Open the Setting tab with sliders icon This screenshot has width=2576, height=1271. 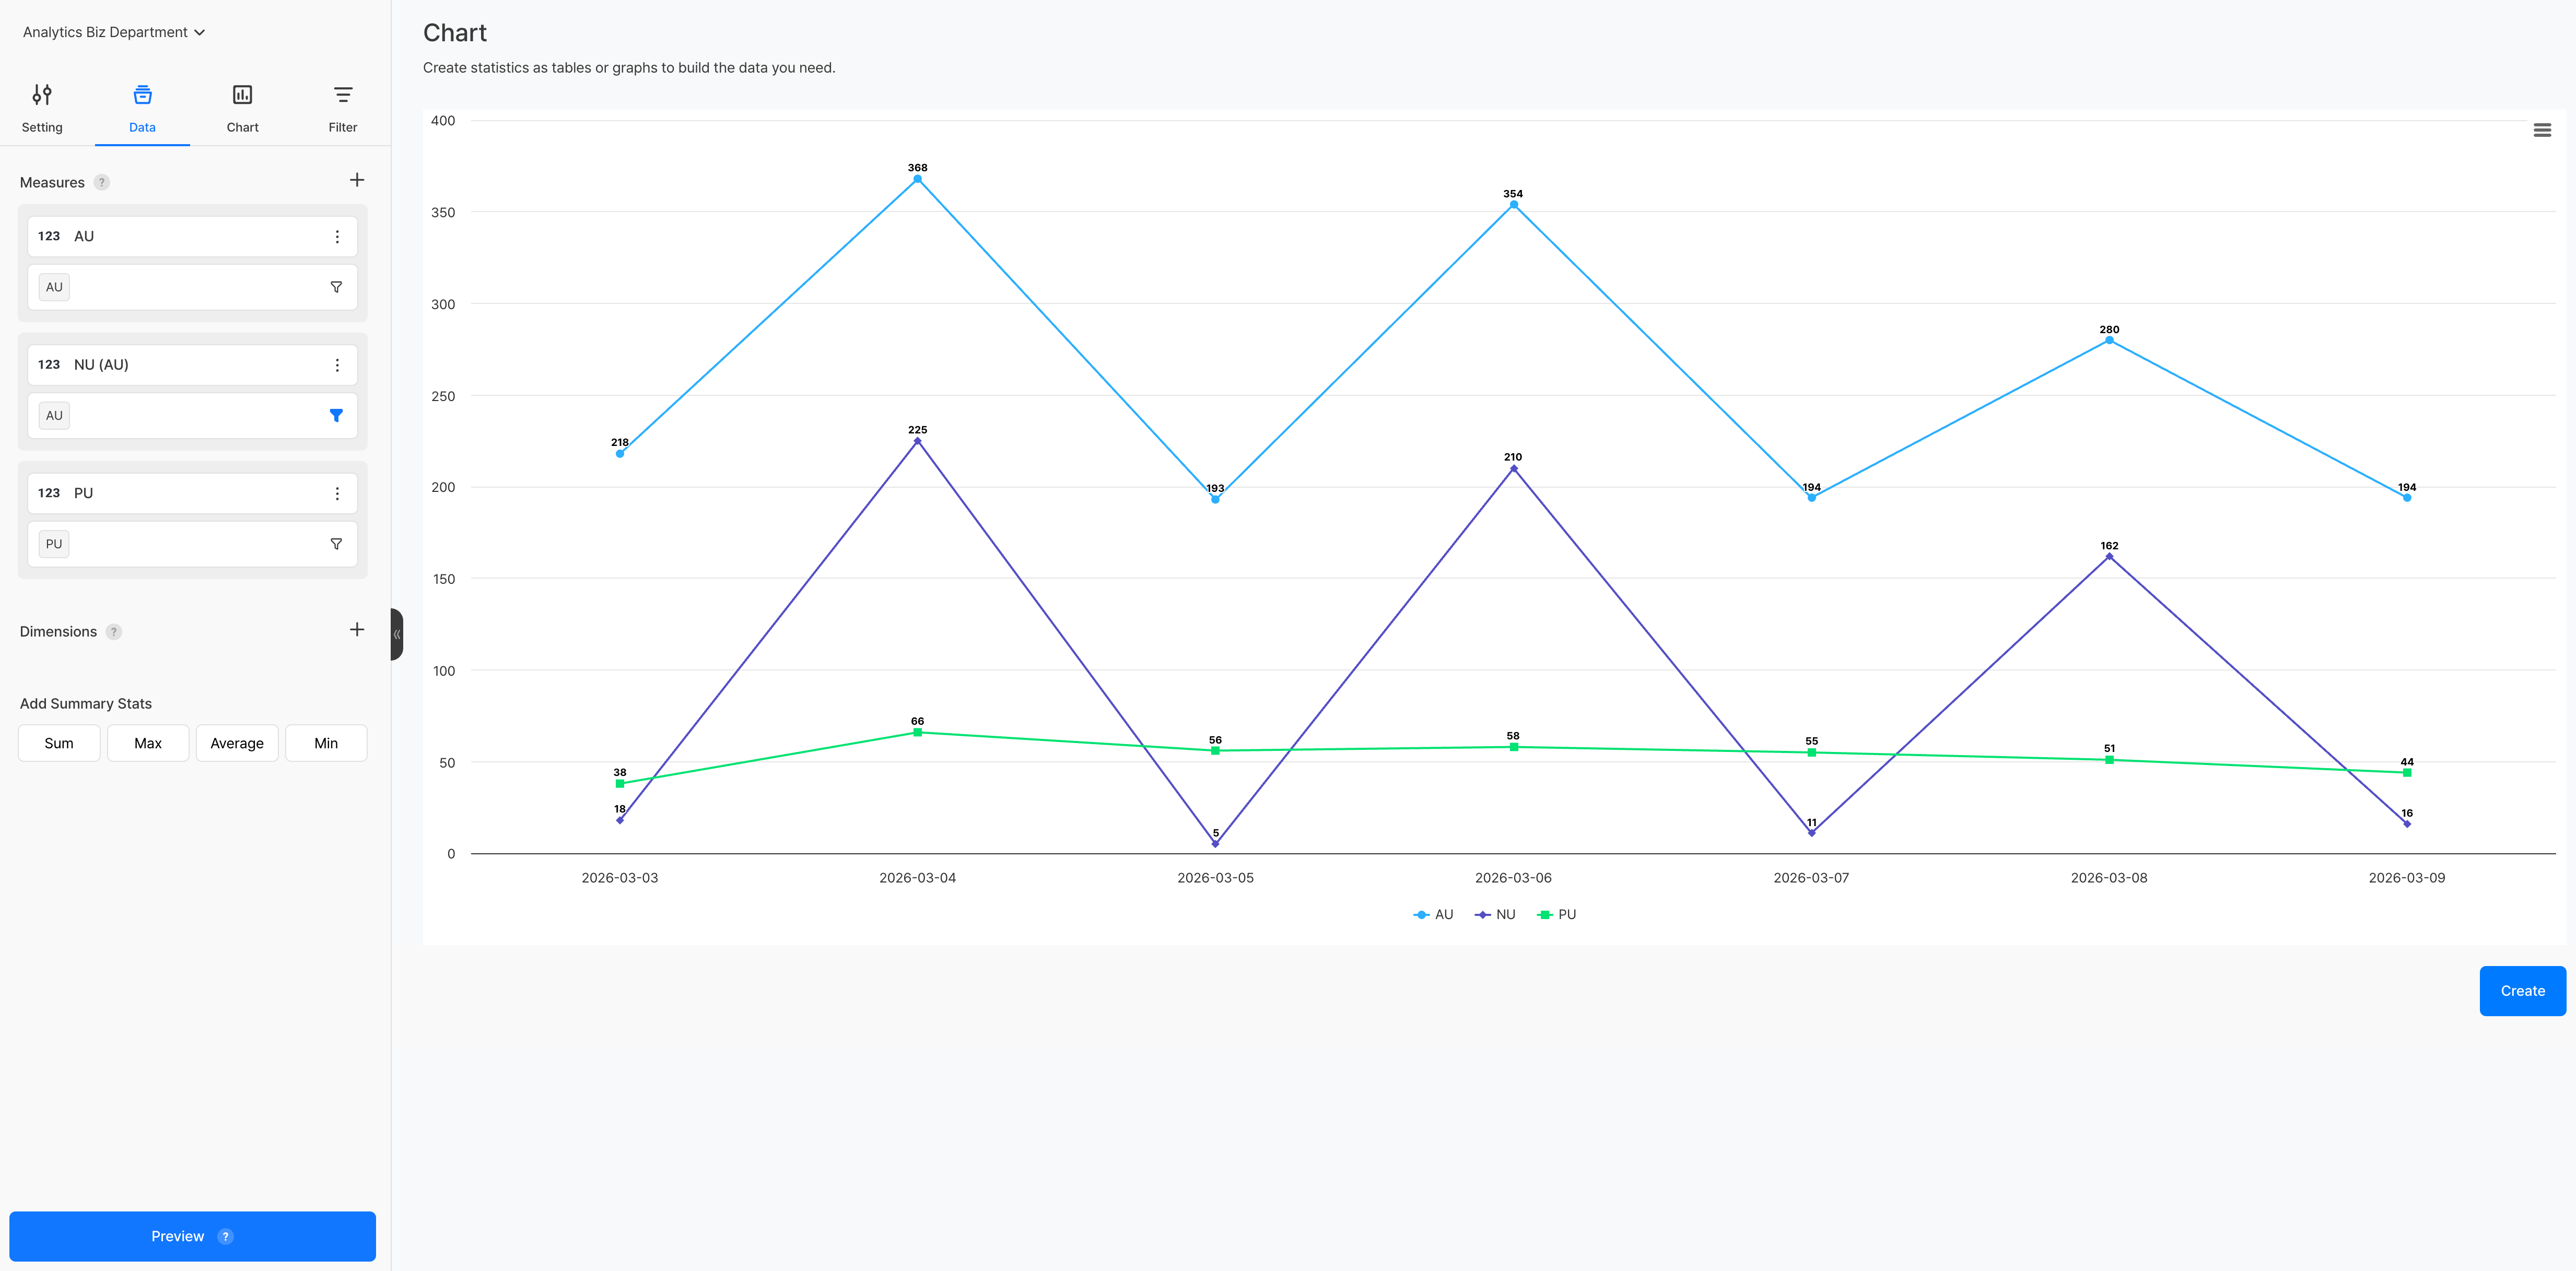(42, 108)
